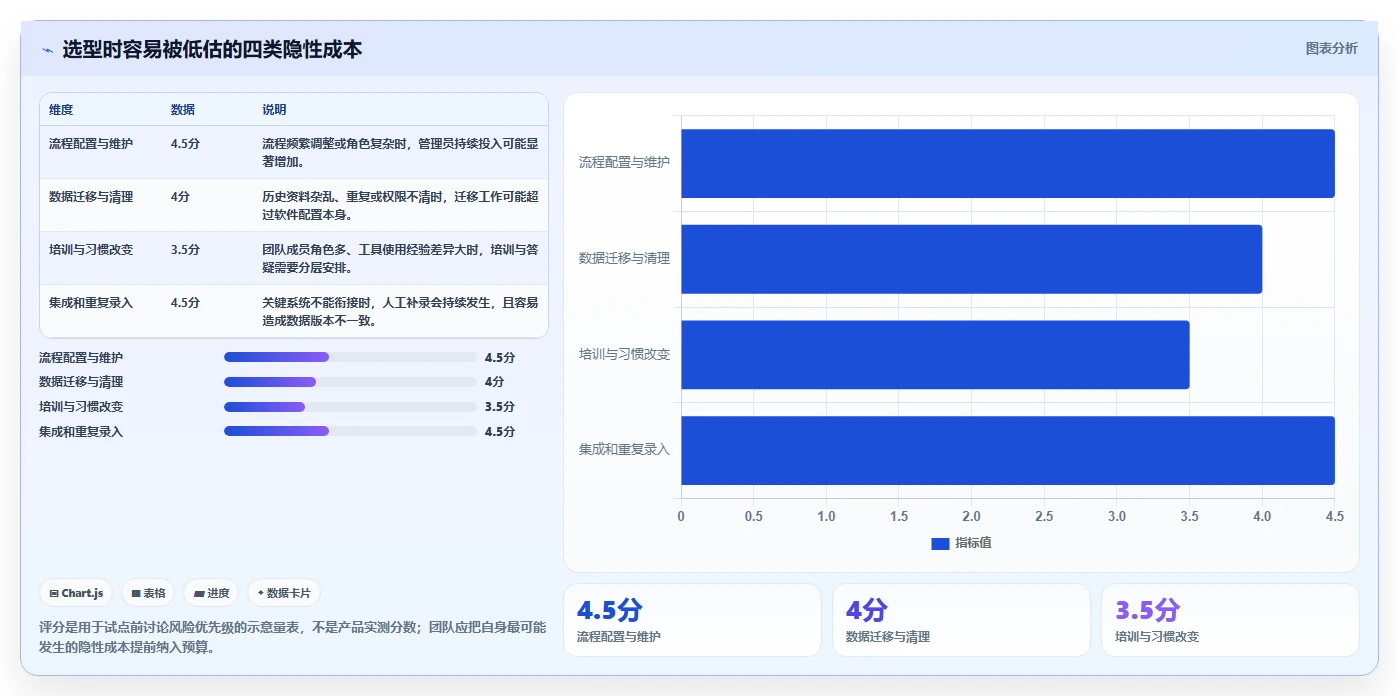Click the description starting 流程频繁调整或角色复杂时
Screen dimensions: 1399x696
(400, 152)
